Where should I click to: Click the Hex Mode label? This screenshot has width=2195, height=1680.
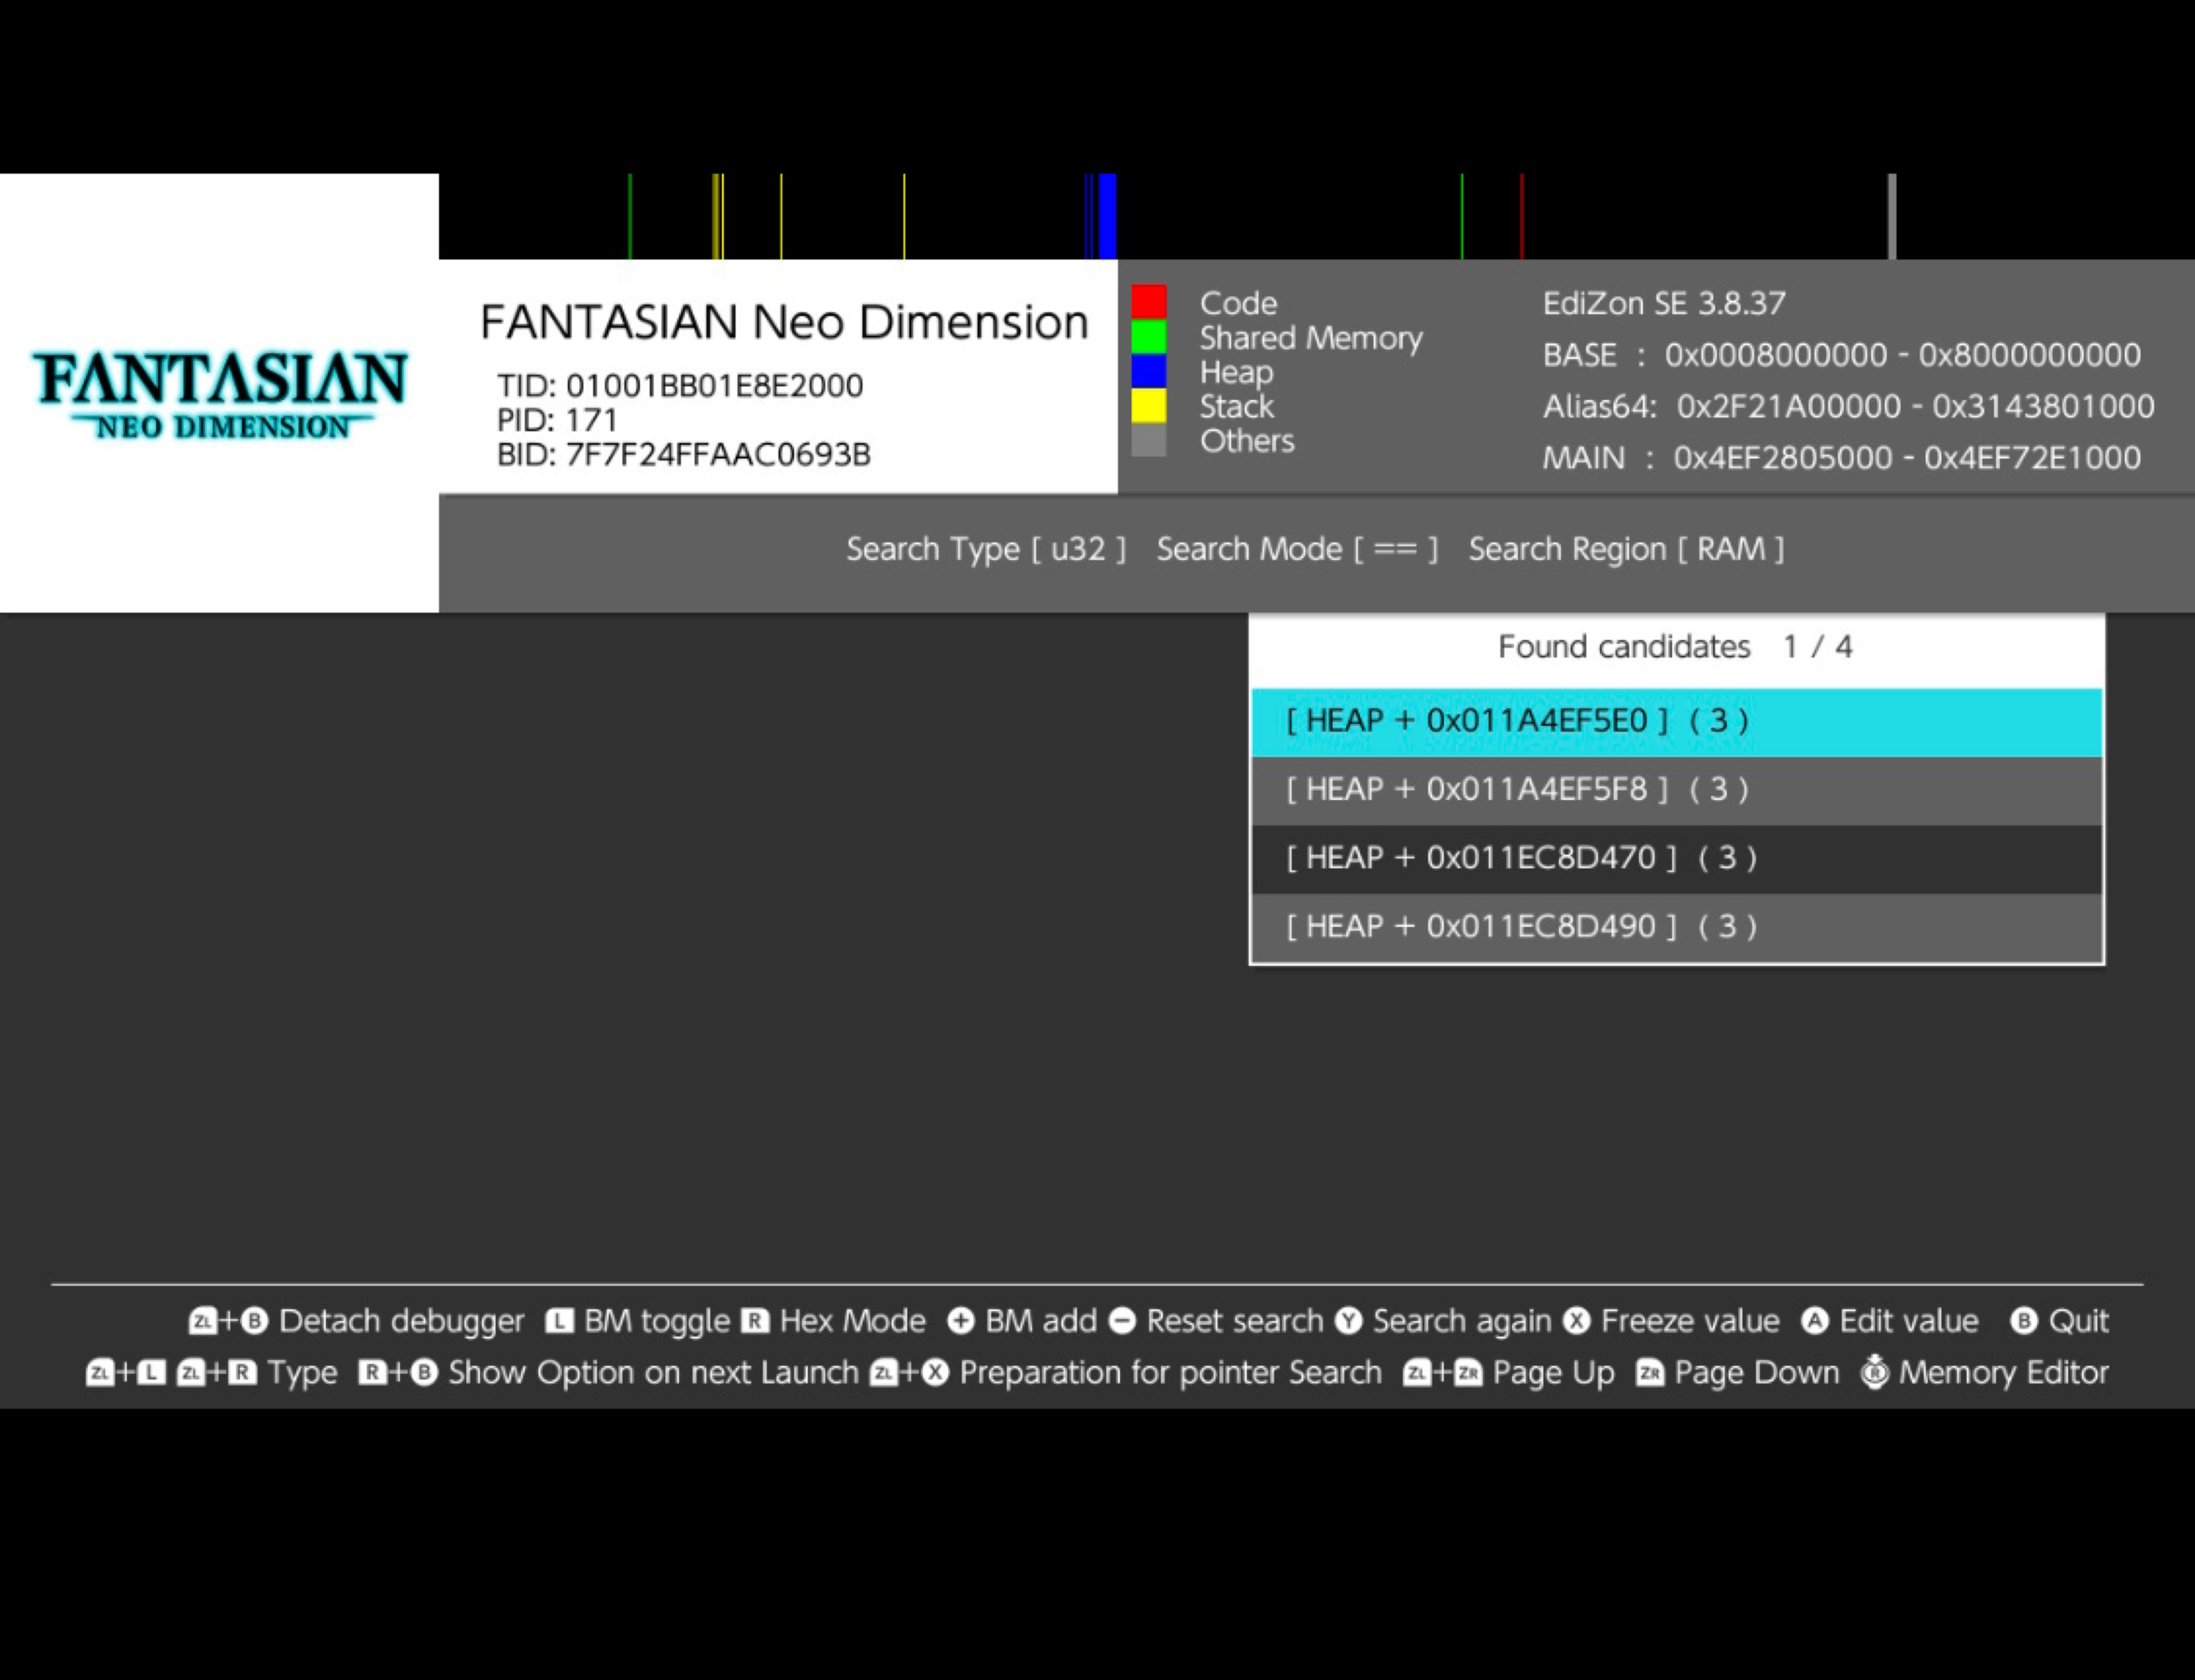pyautogui.click(x=852, y=1322)
